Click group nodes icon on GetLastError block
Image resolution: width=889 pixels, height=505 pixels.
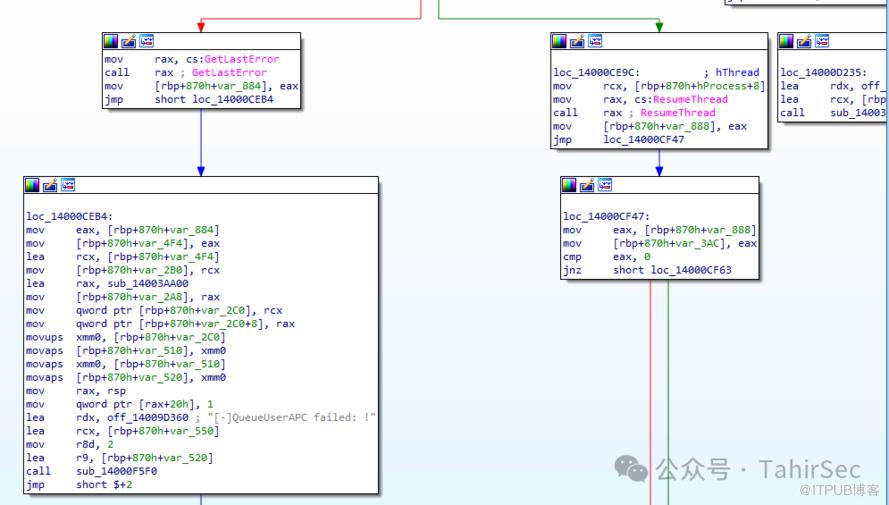click(x=146, y=41)
